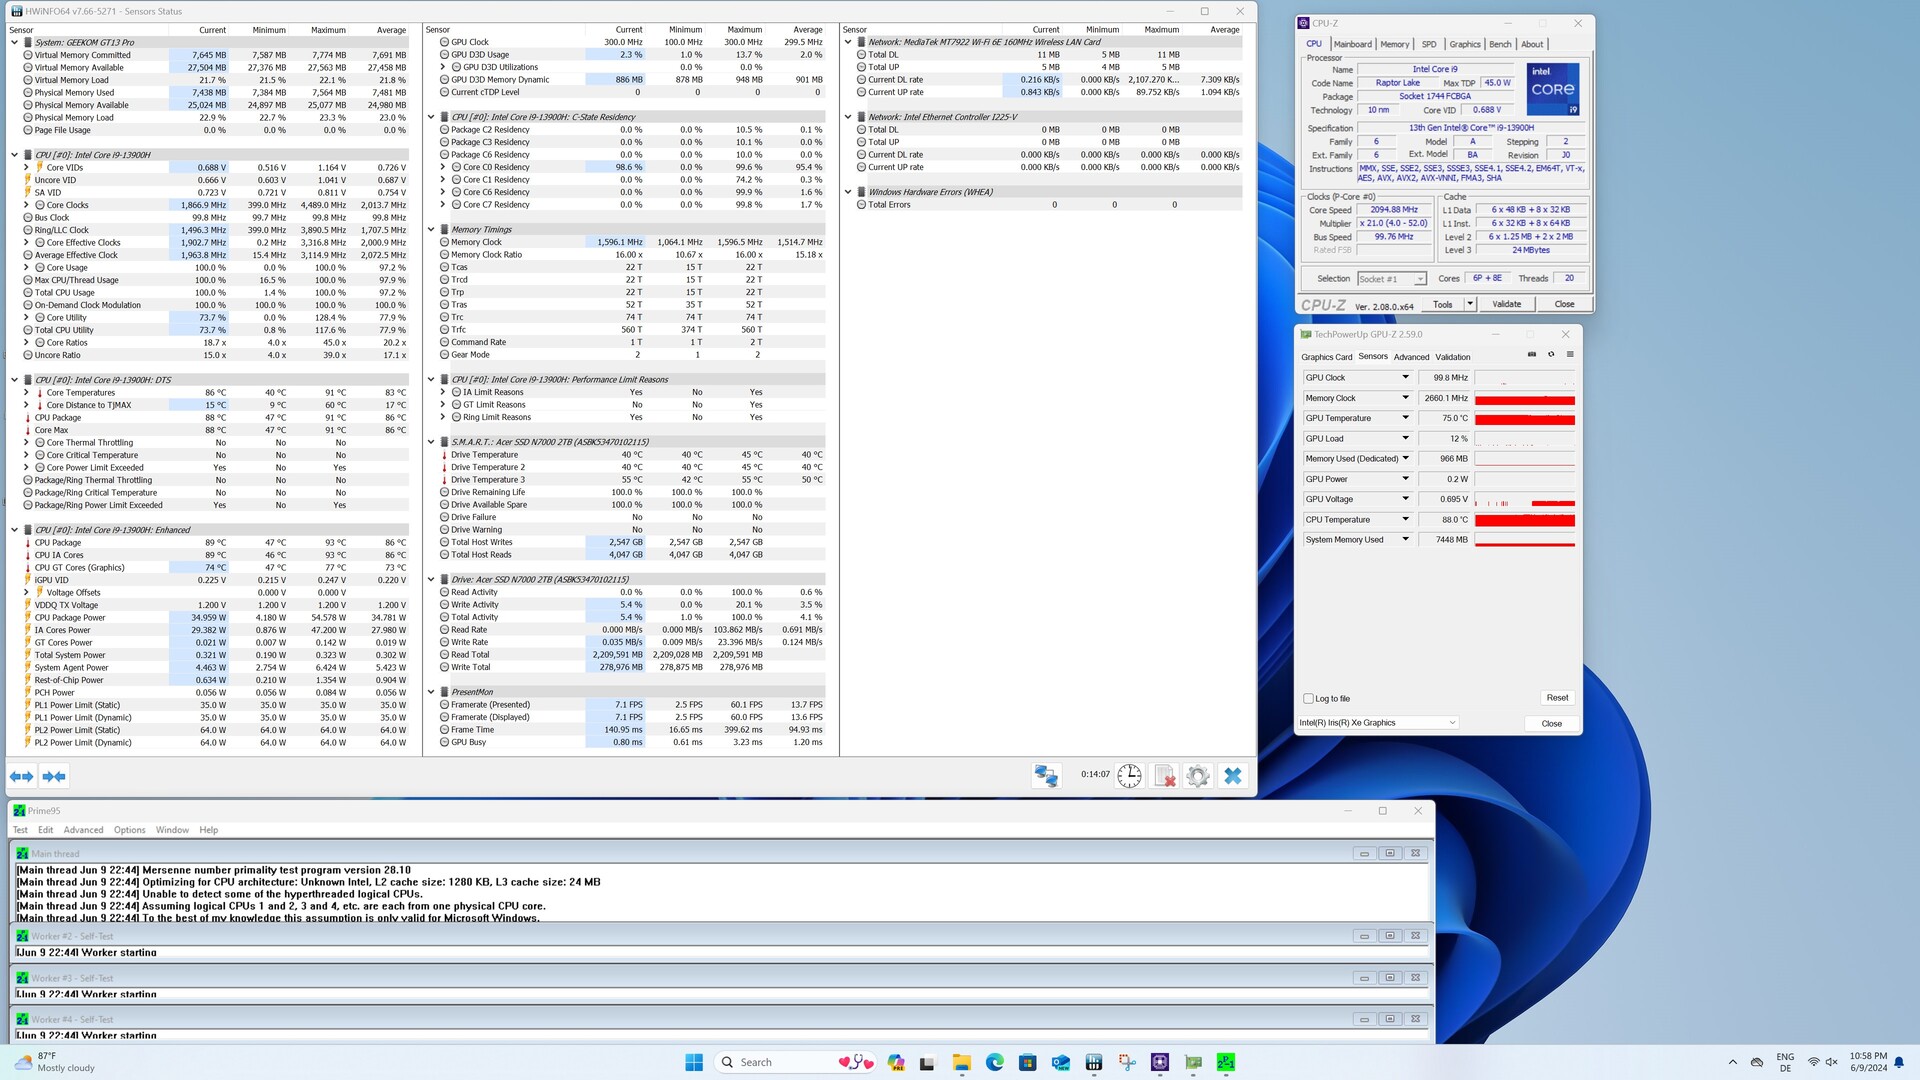
Task: Open GPU Temperature sensor dropdown in GPU-Z
Action: click(1405, 418)
